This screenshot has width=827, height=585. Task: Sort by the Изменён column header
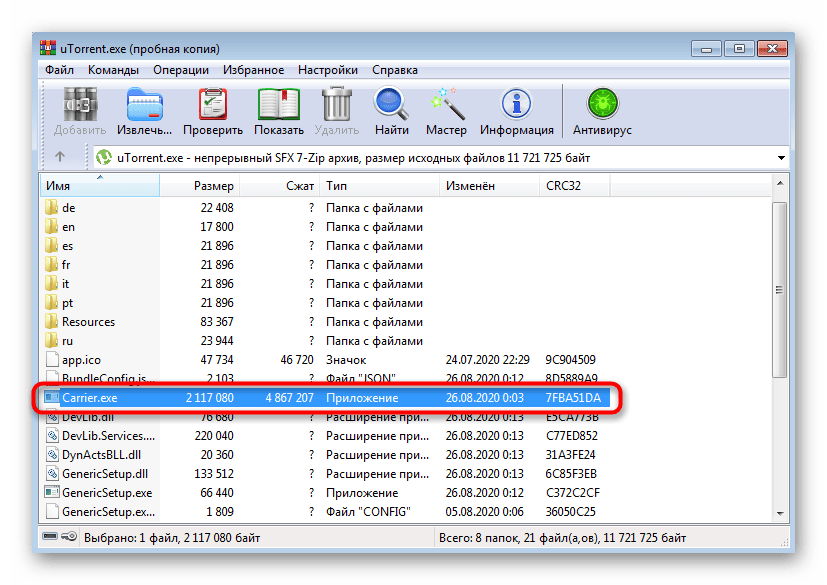[489, 185]
